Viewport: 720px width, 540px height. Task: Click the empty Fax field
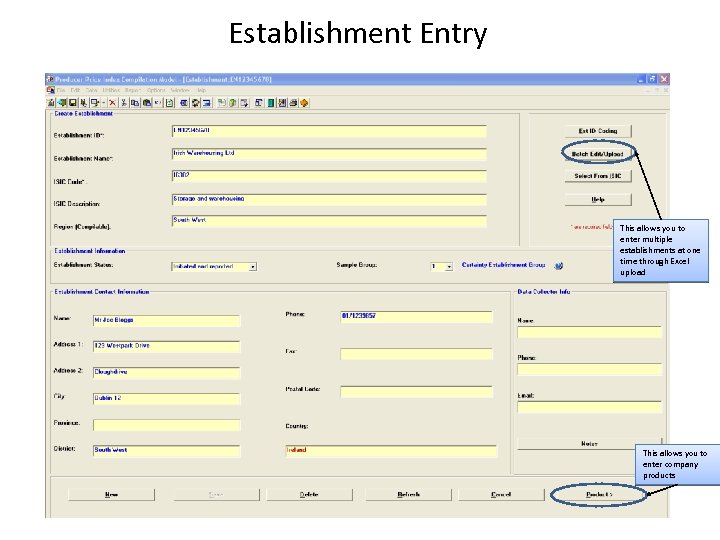click(x=416, y=354)
